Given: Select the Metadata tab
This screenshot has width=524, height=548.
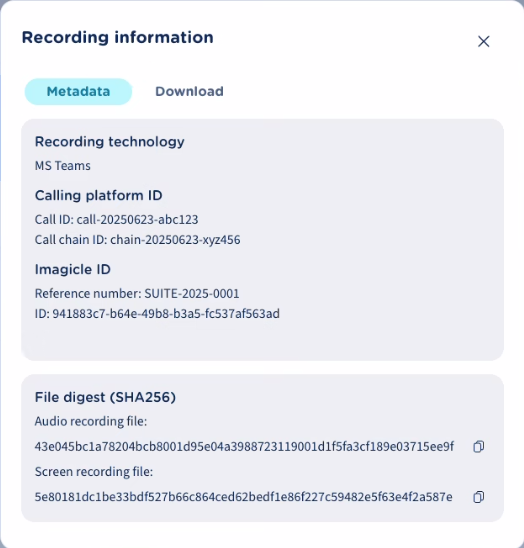Looking at the screenshot, I should (x=78, y=92).
